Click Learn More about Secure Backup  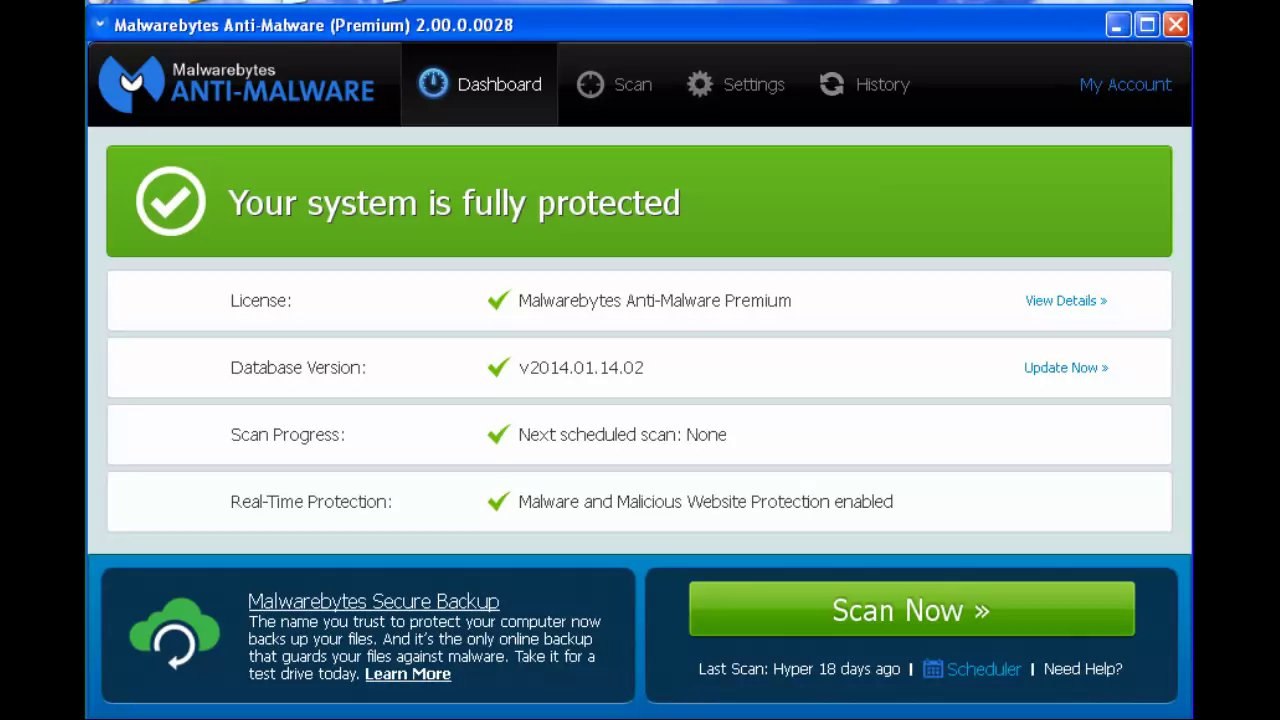(x=408, y=674)
